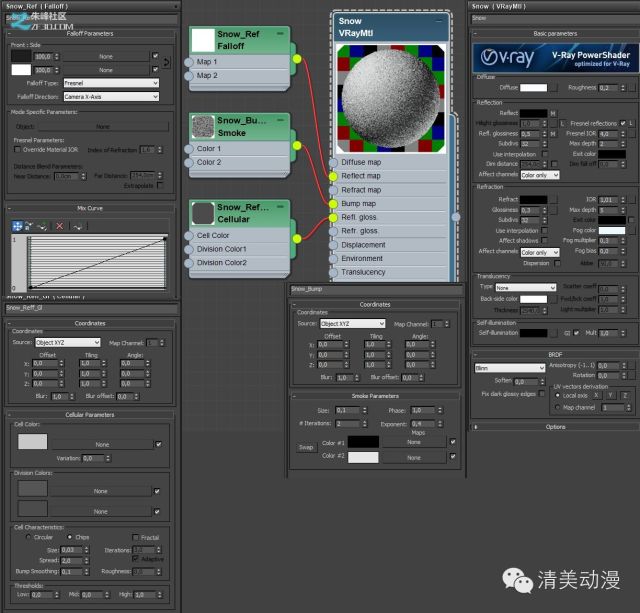
Task: Click the Swap button in Smoke Parameters
Action: 306,447
